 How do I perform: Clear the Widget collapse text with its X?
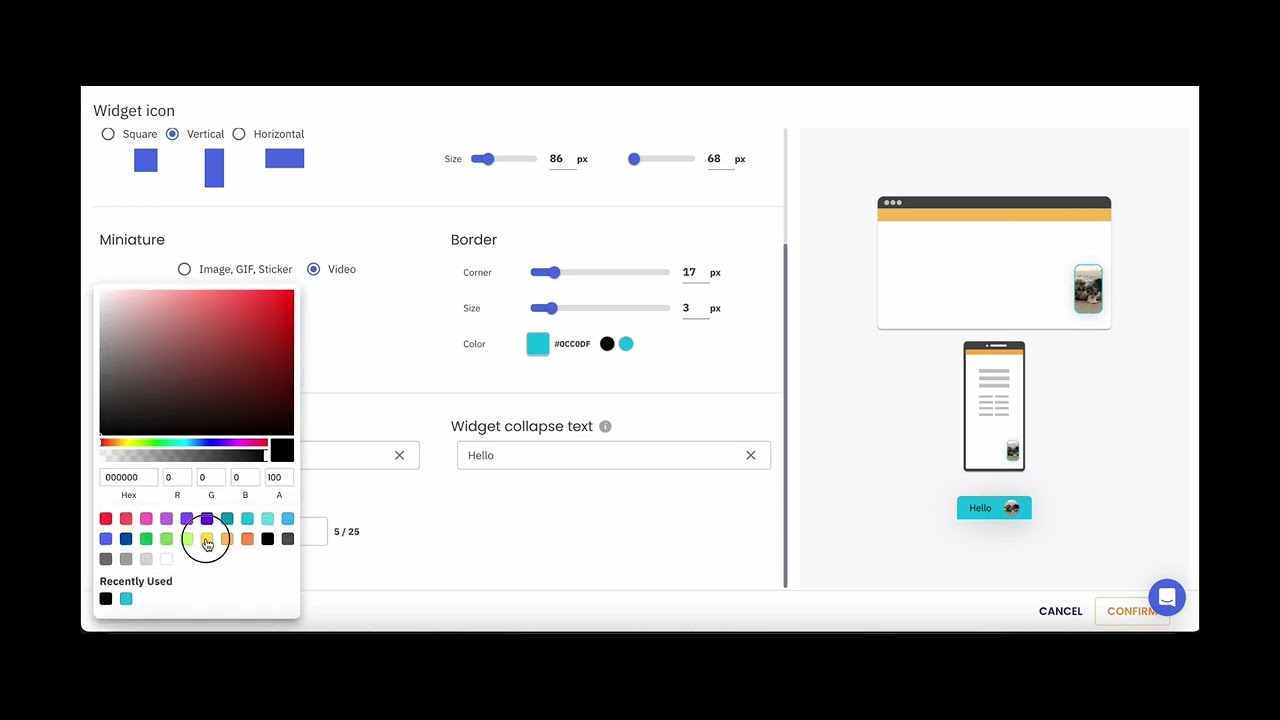tap(751, 455)
